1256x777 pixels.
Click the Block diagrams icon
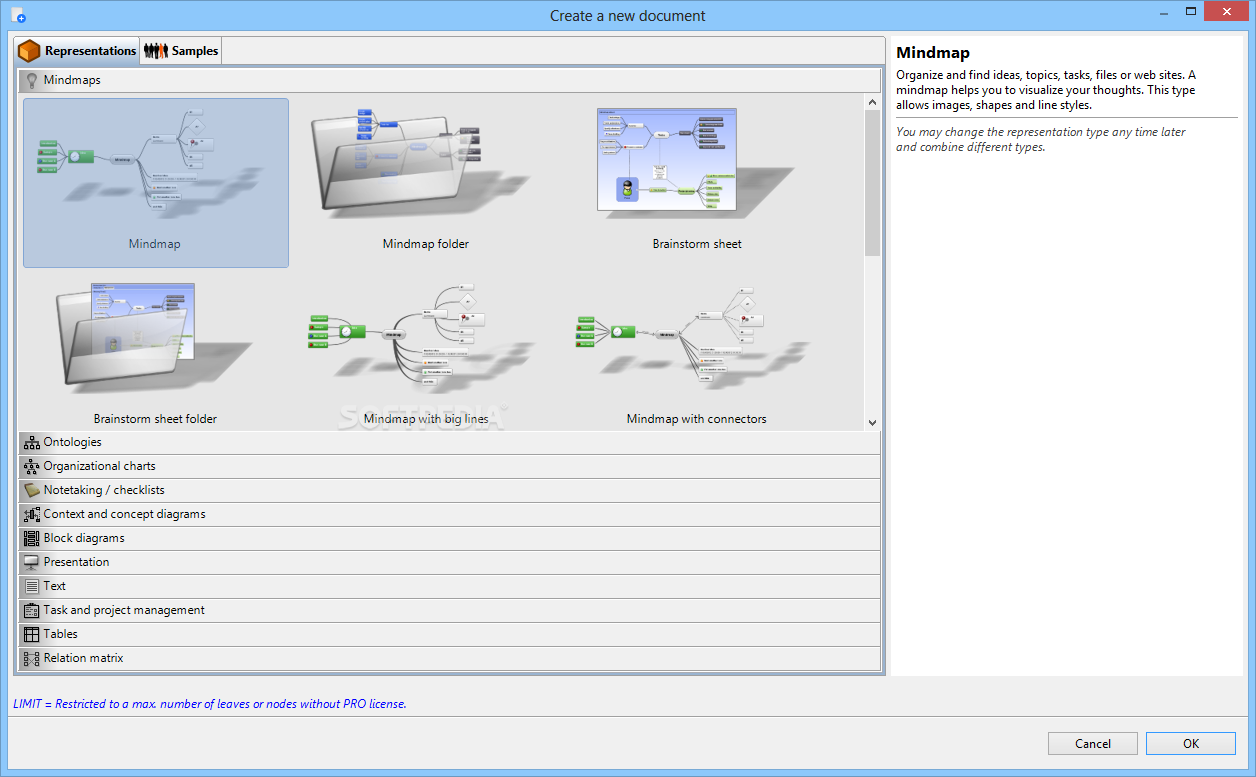pos(32,538)
